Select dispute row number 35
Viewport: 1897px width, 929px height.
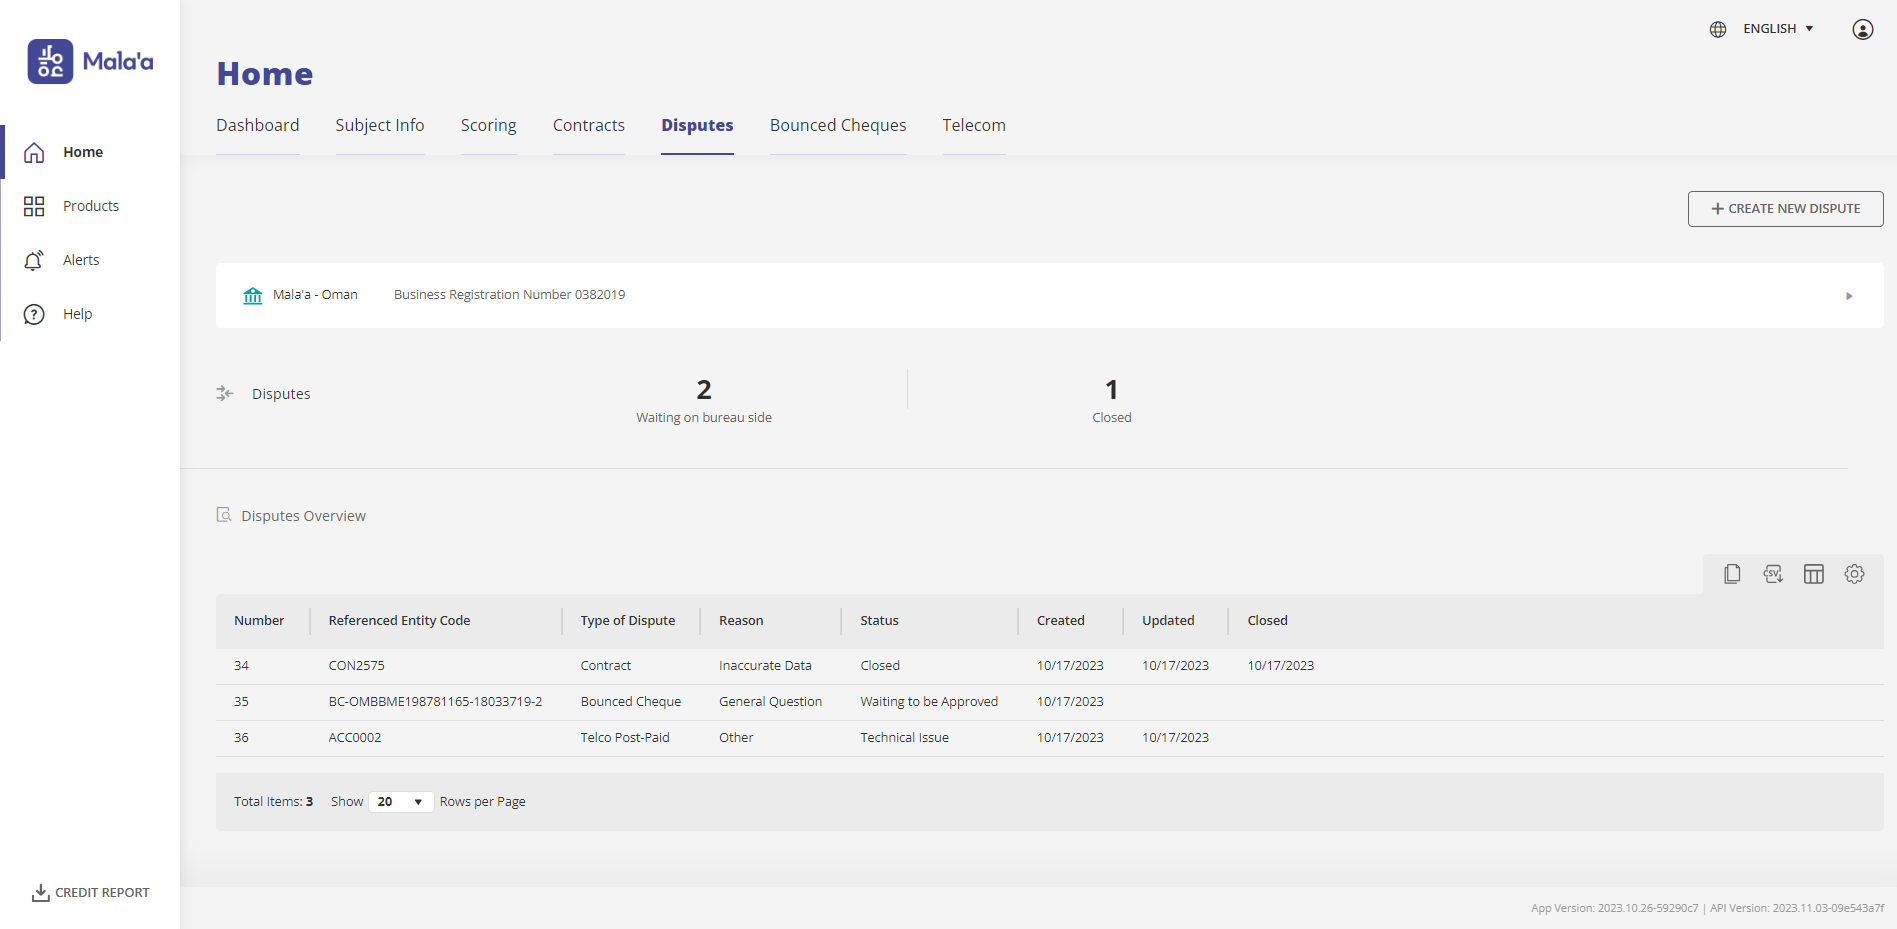tap(1050, 702)
